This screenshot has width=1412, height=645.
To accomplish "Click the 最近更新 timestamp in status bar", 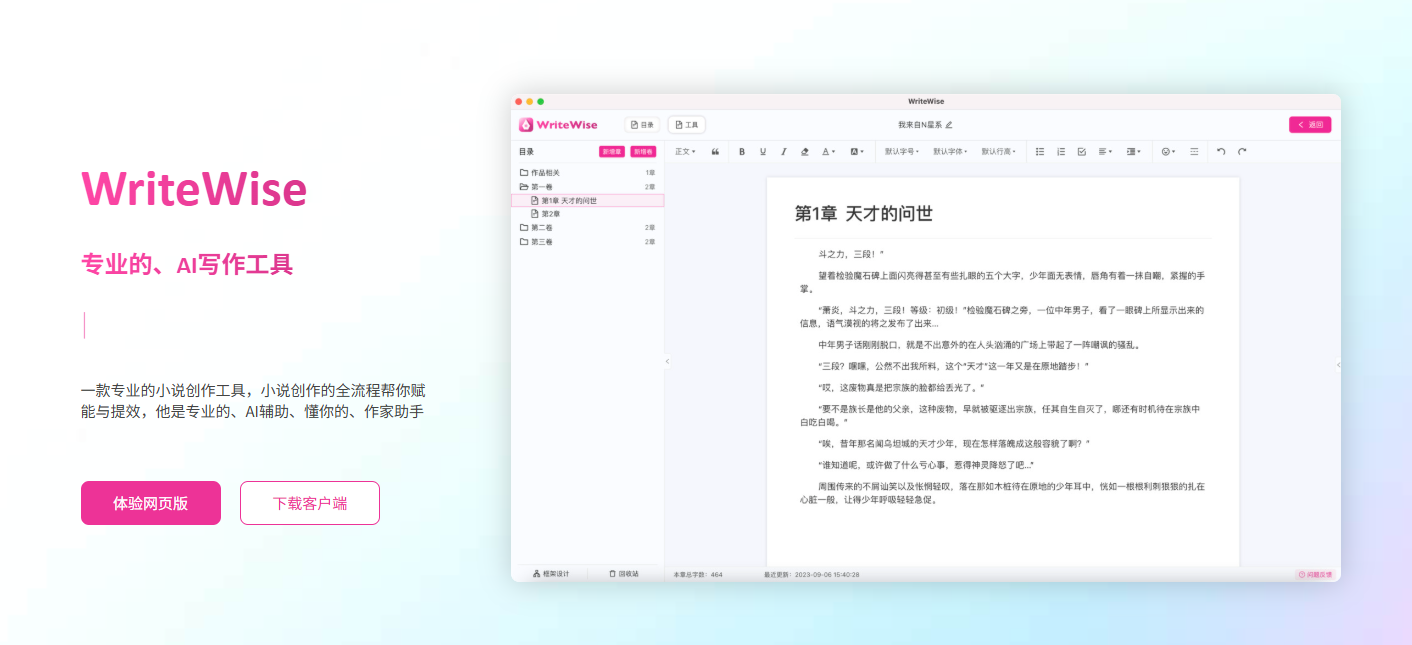I will (x=812, y=575).
